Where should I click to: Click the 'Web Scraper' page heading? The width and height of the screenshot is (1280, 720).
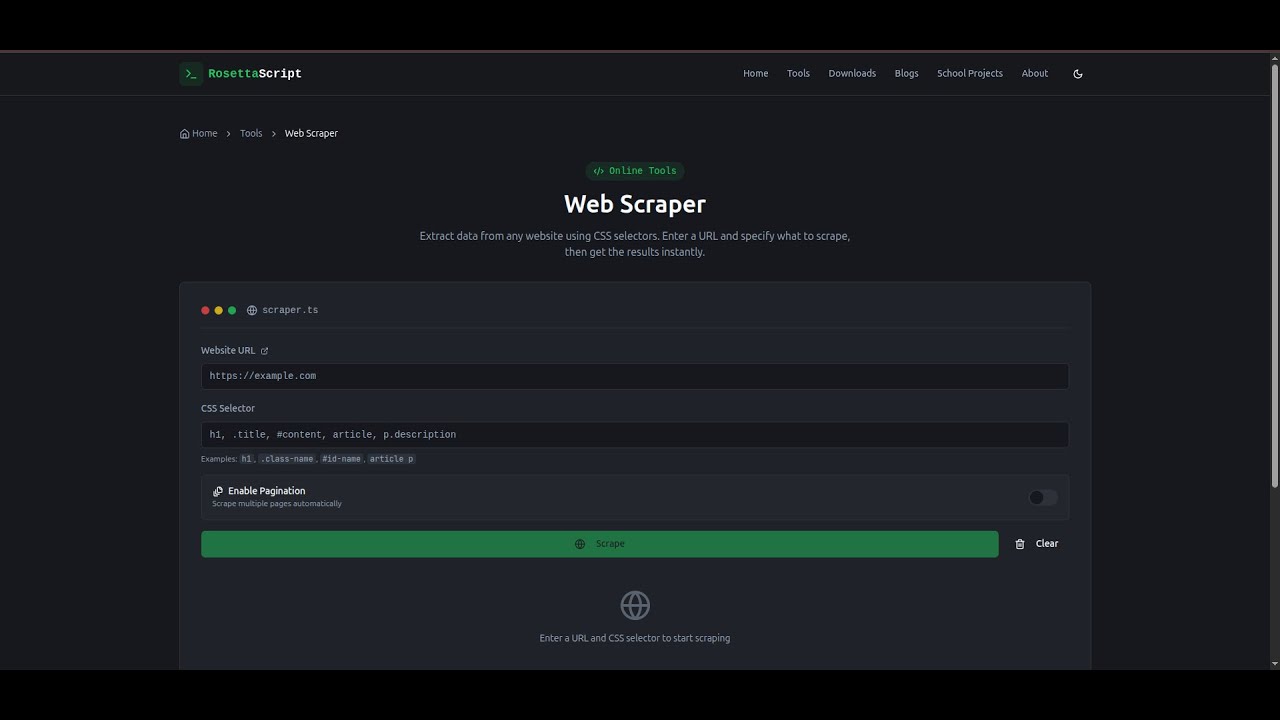pyautogui.click(x=635, y=204)
